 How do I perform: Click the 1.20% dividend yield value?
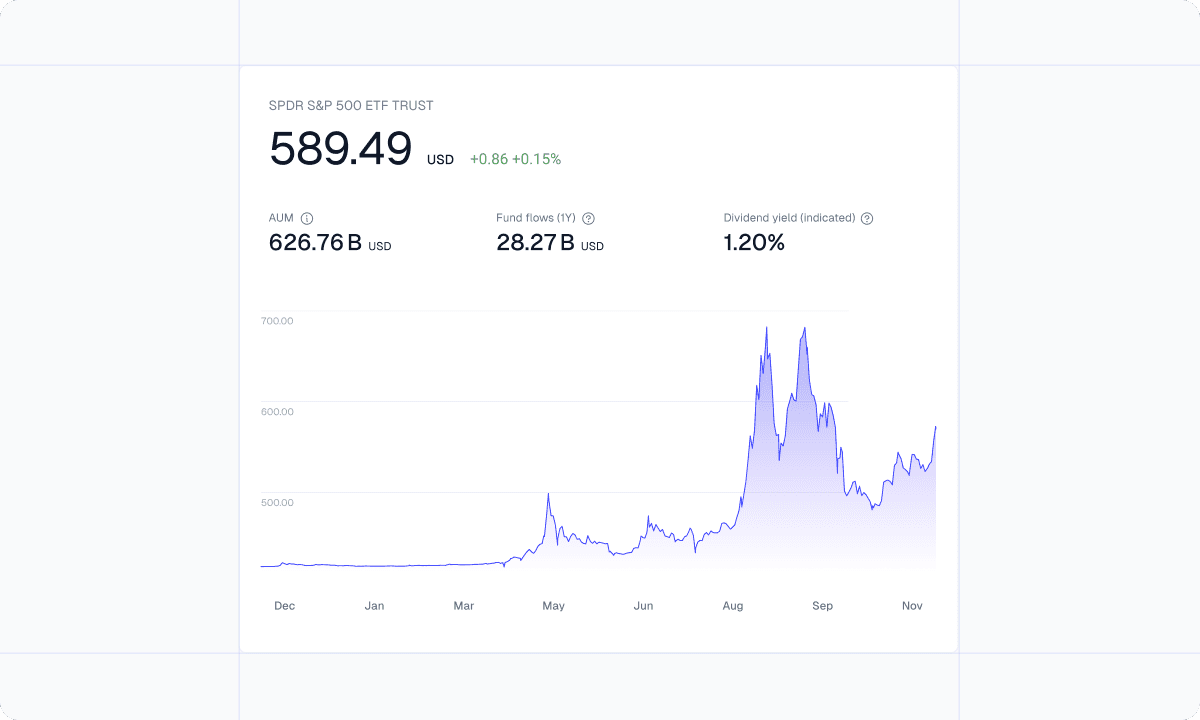754,242
